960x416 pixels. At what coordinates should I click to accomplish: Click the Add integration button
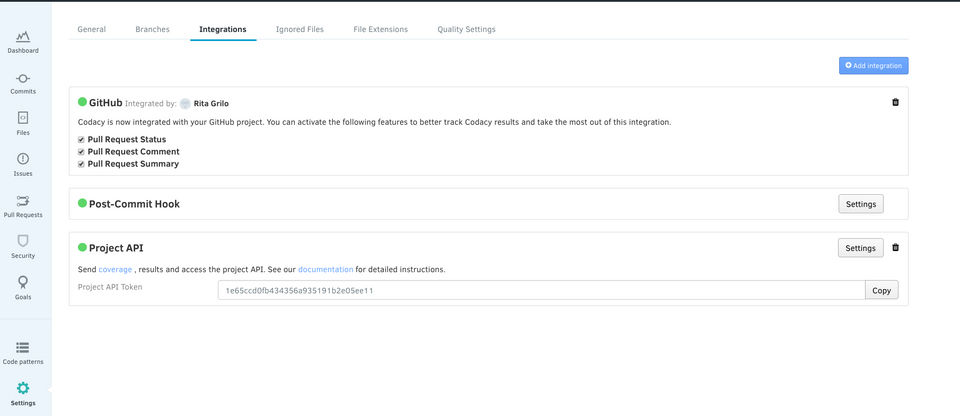tap(873, 66)
